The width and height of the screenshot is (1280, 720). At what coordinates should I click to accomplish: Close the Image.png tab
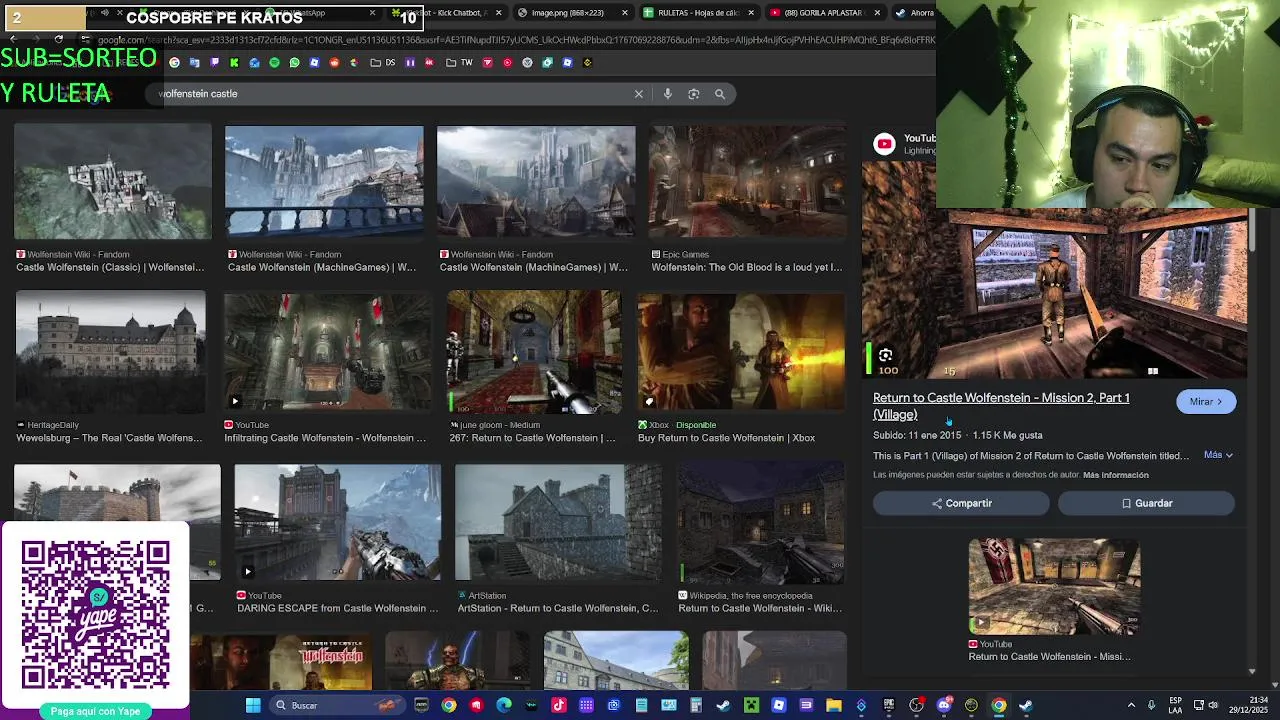point(625,13)
